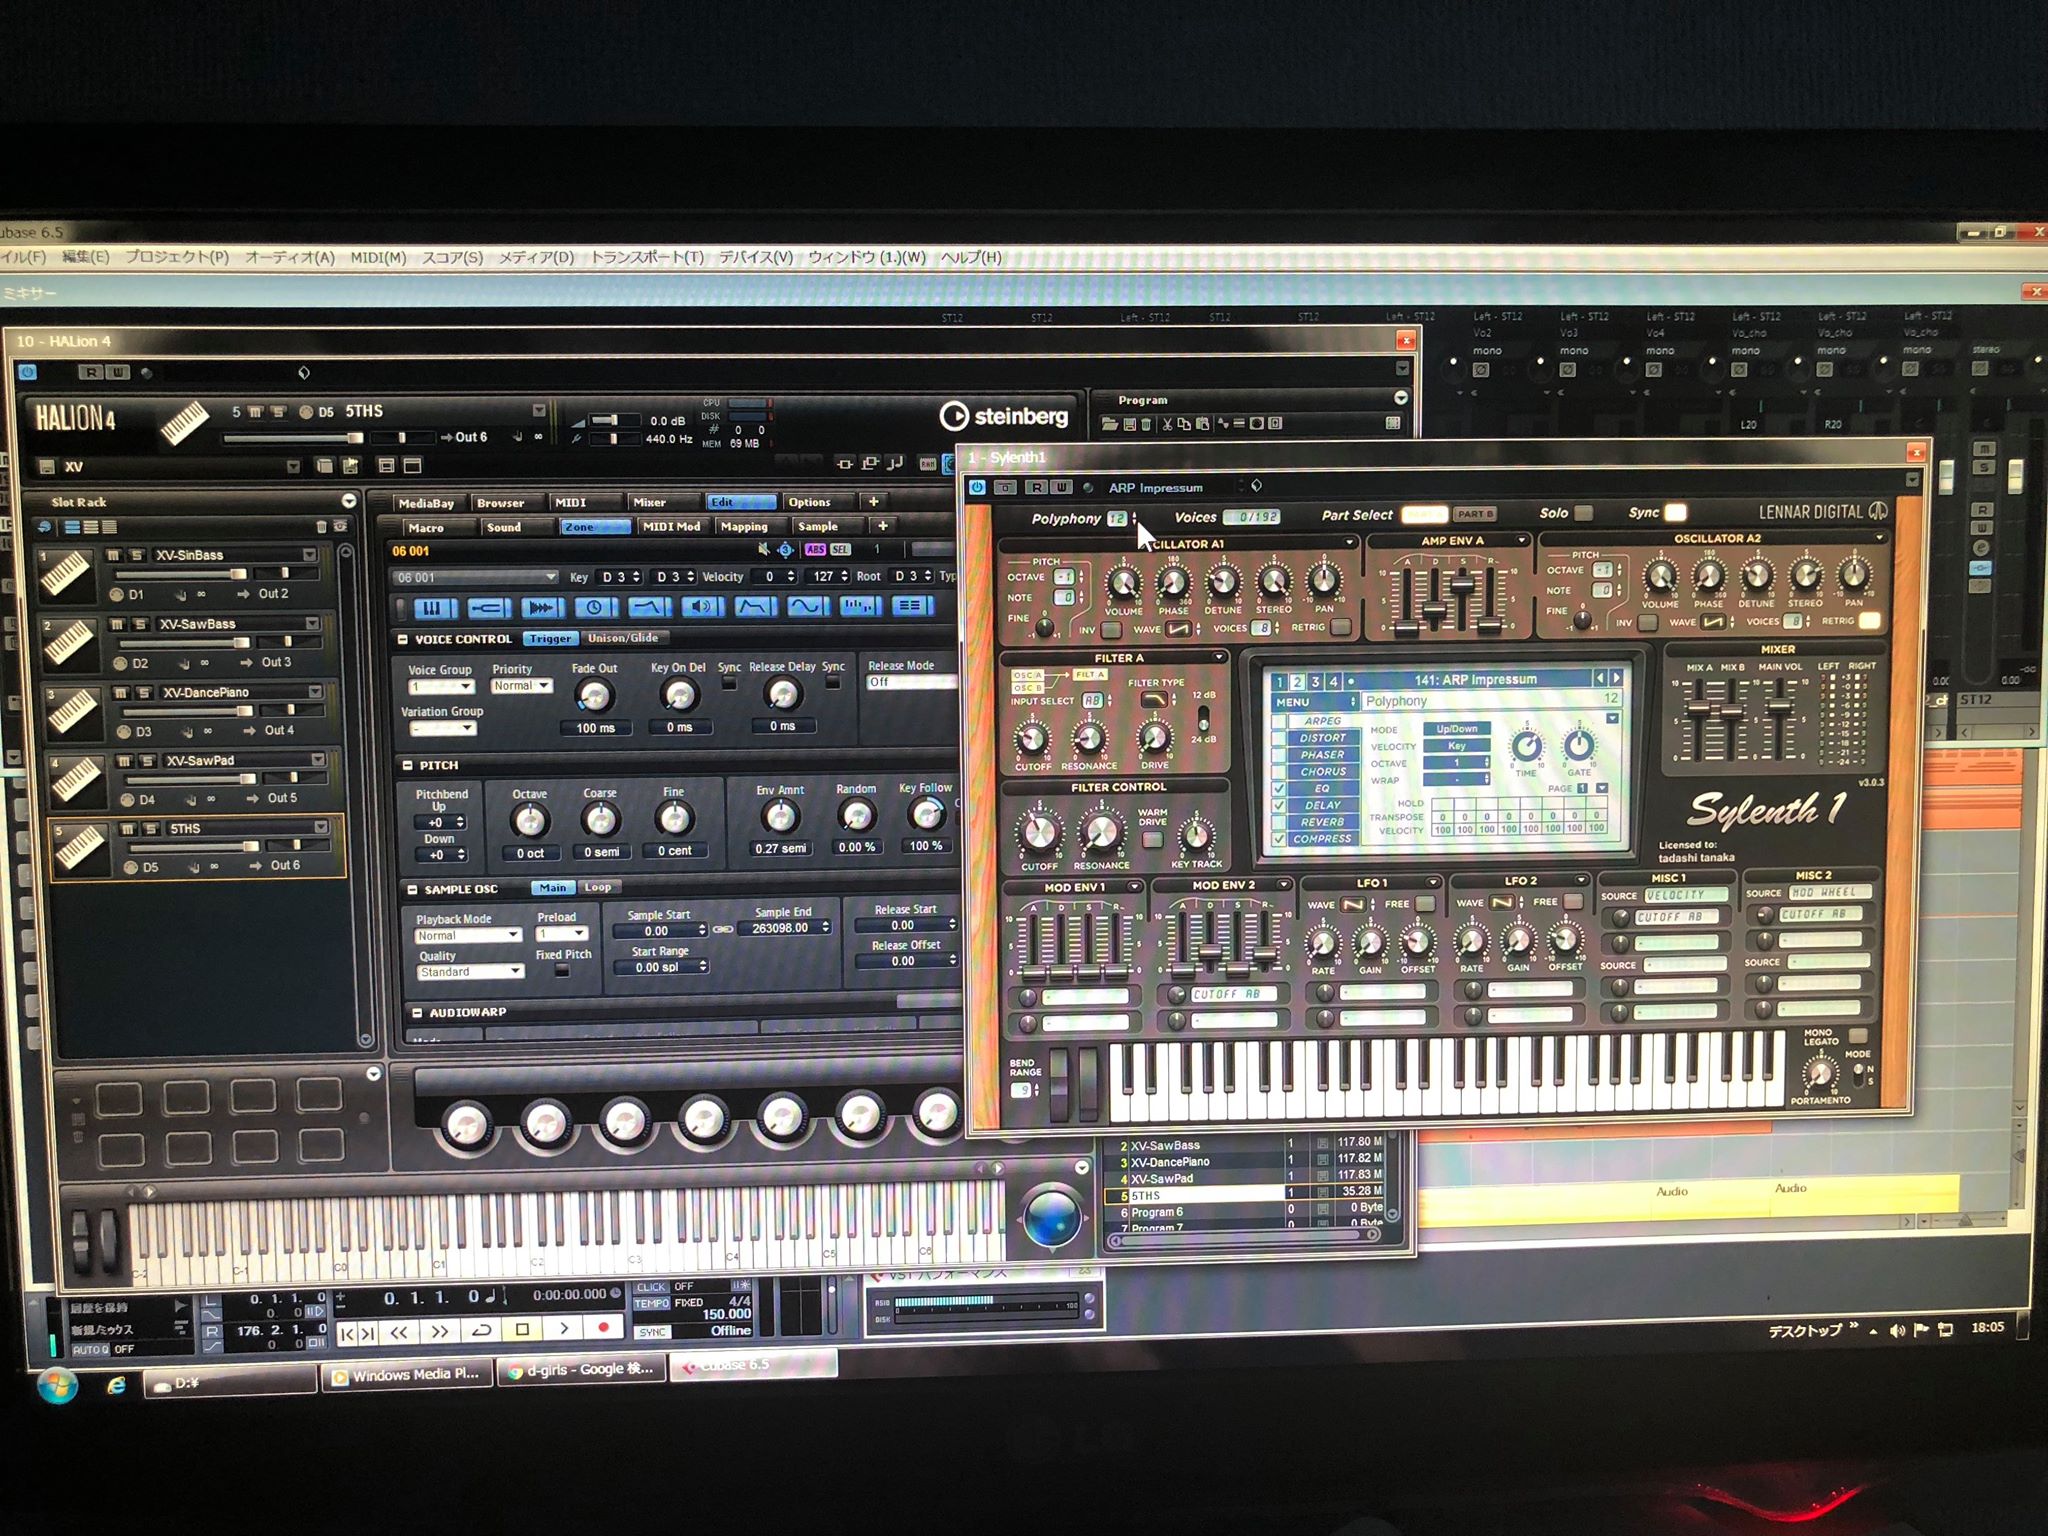Switch to the HALion Sound tab

point(504,527)
